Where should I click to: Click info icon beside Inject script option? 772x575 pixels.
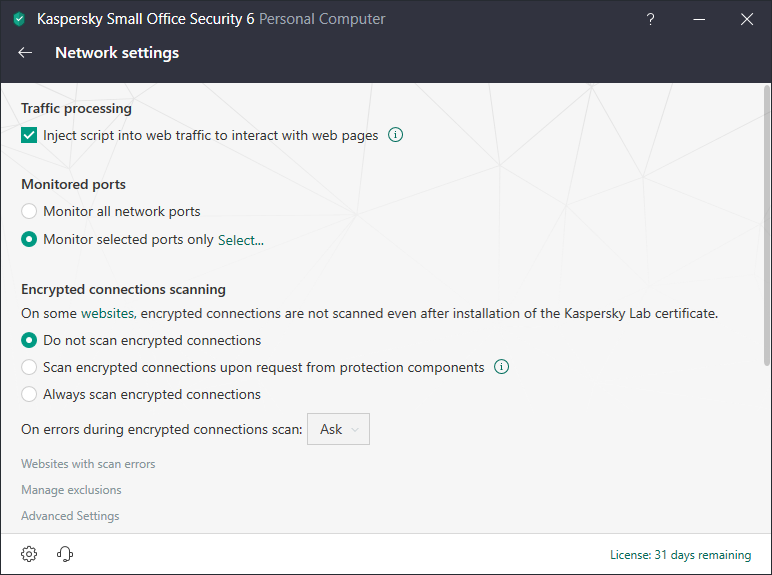click(x=395, y=135)
